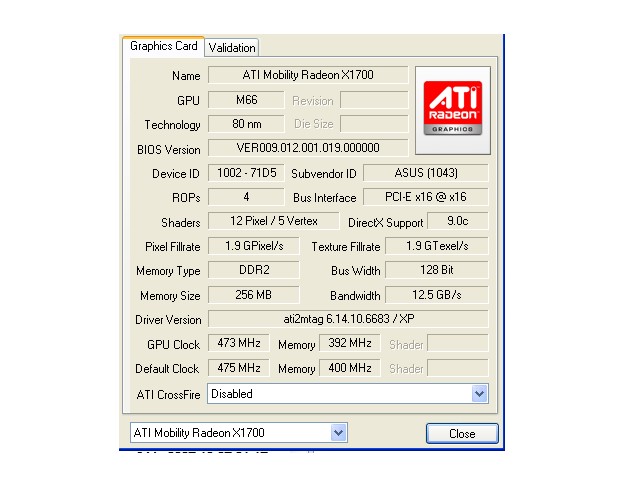Click GPU Clock memory value 392 MHz
This screenshot has width=640, height=480.
coord(350,343)
